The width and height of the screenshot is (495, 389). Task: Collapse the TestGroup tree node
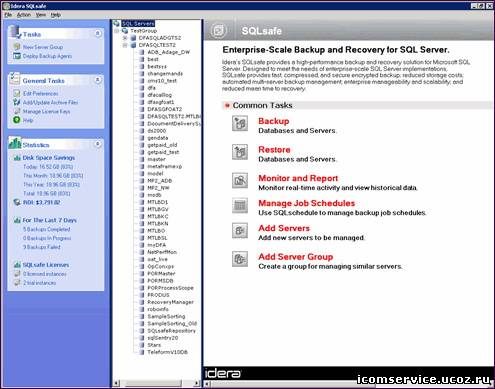point(117,31)
